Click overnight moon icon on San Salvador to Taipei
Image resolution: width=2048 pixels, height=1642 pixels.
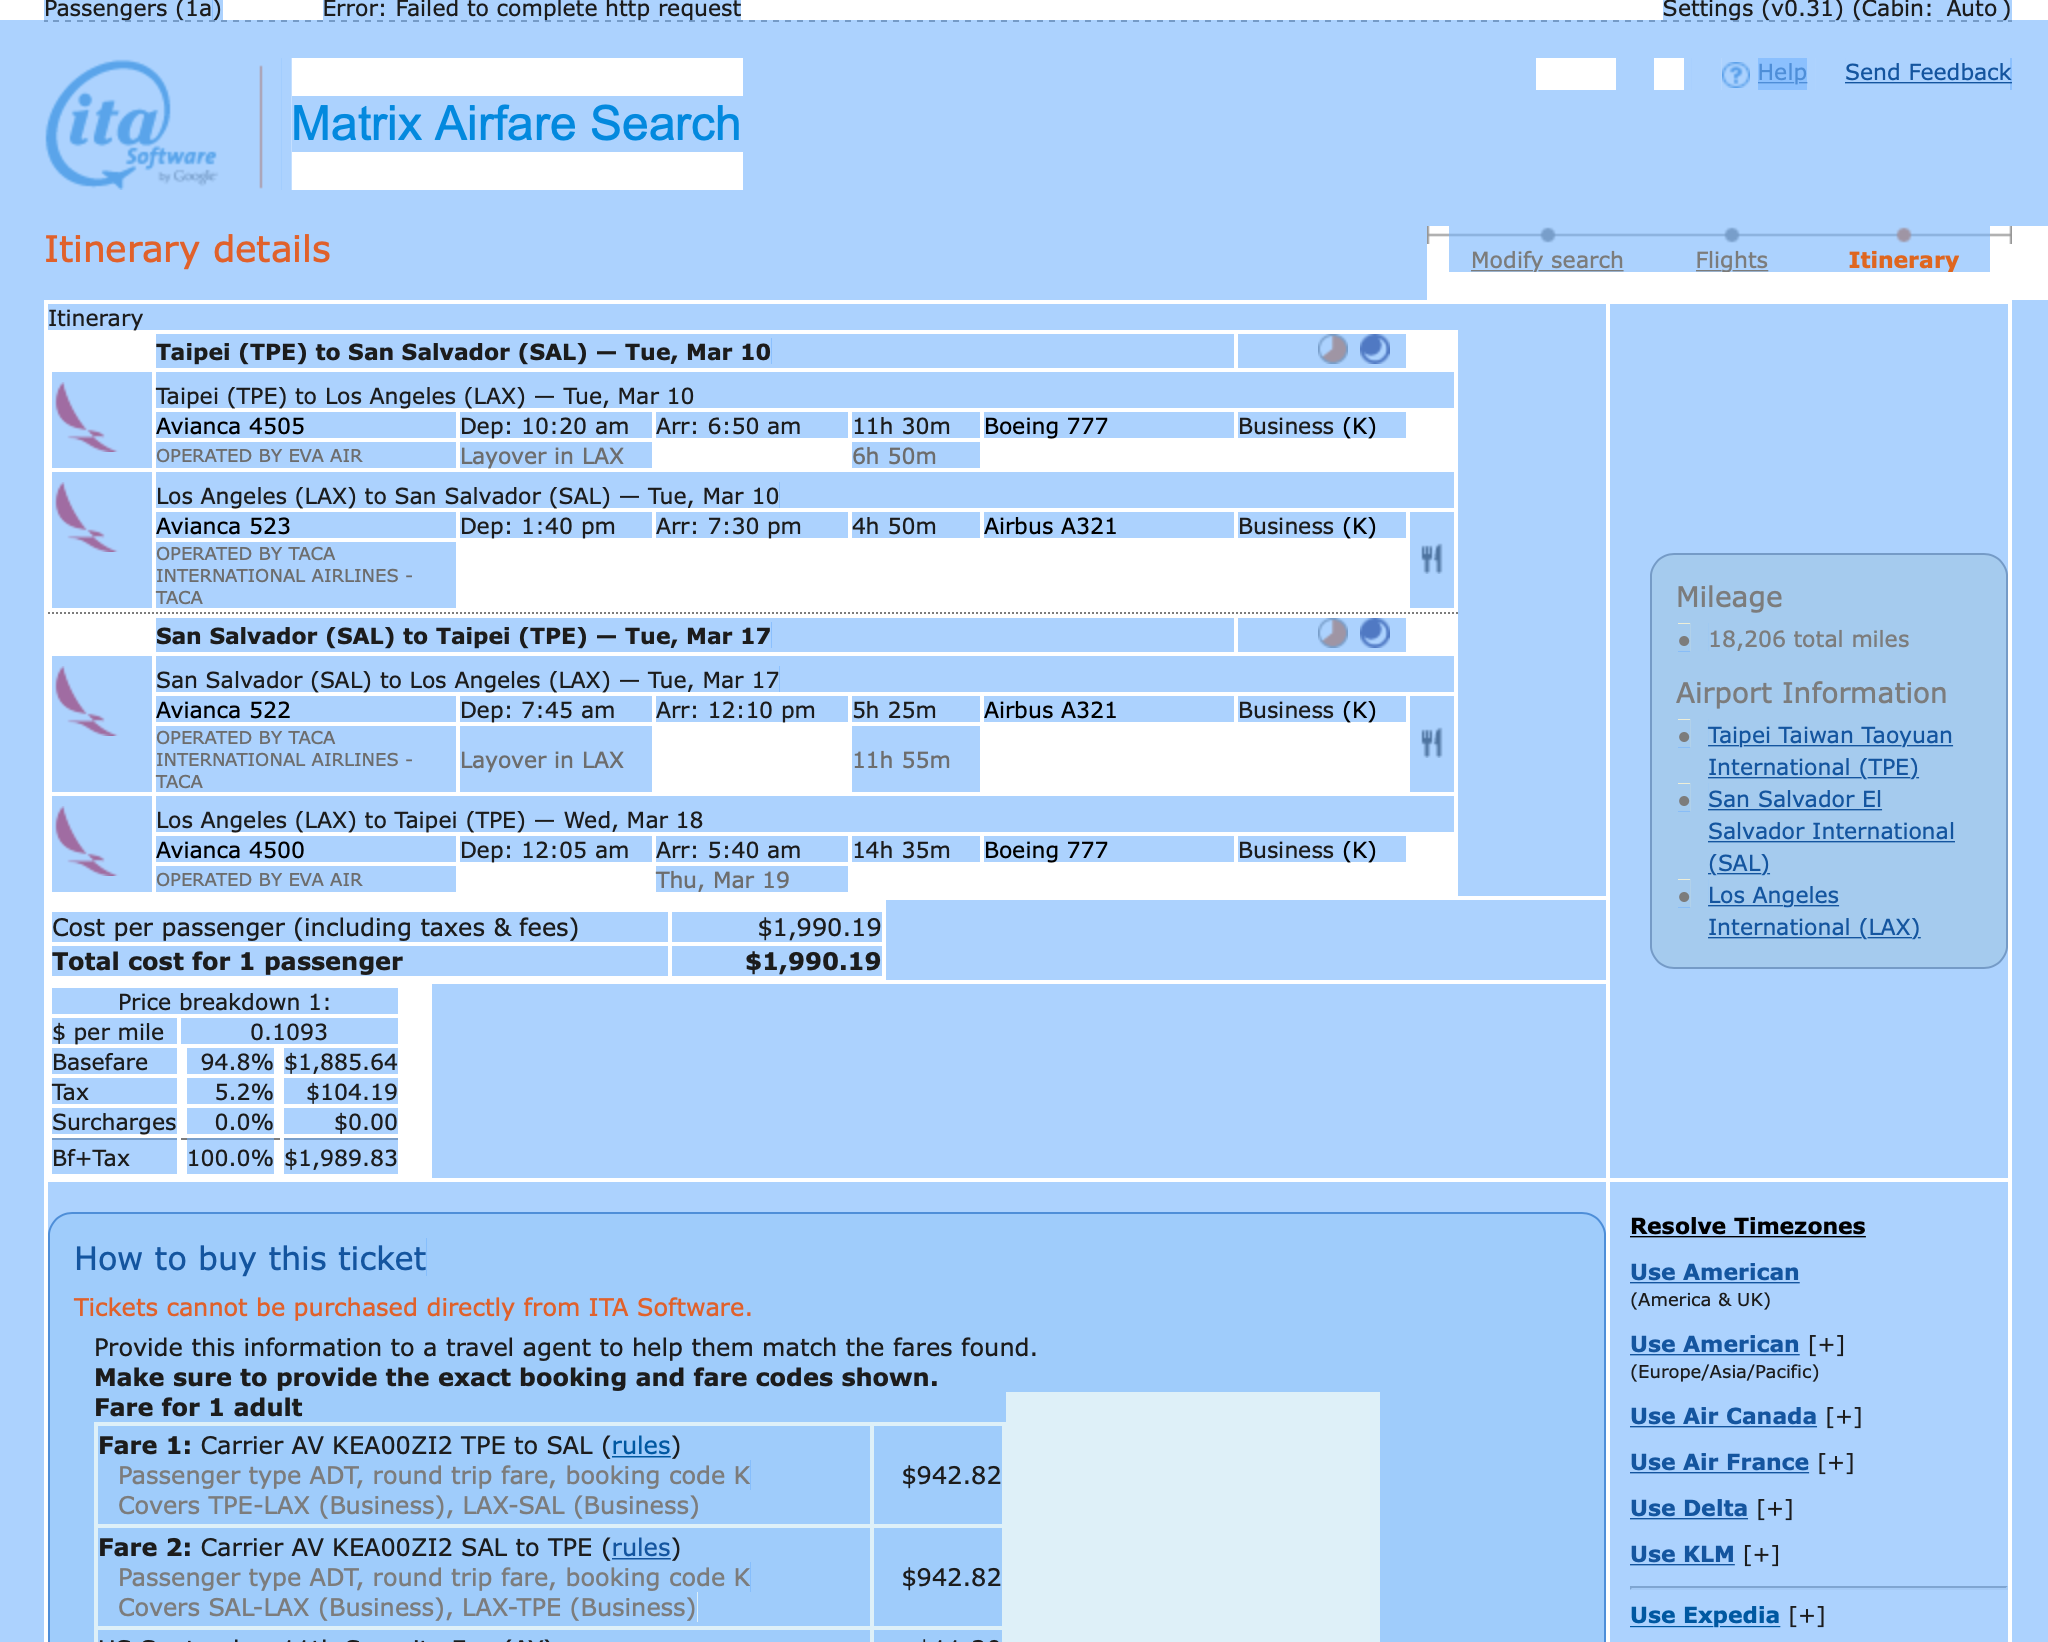point(1375,633)
